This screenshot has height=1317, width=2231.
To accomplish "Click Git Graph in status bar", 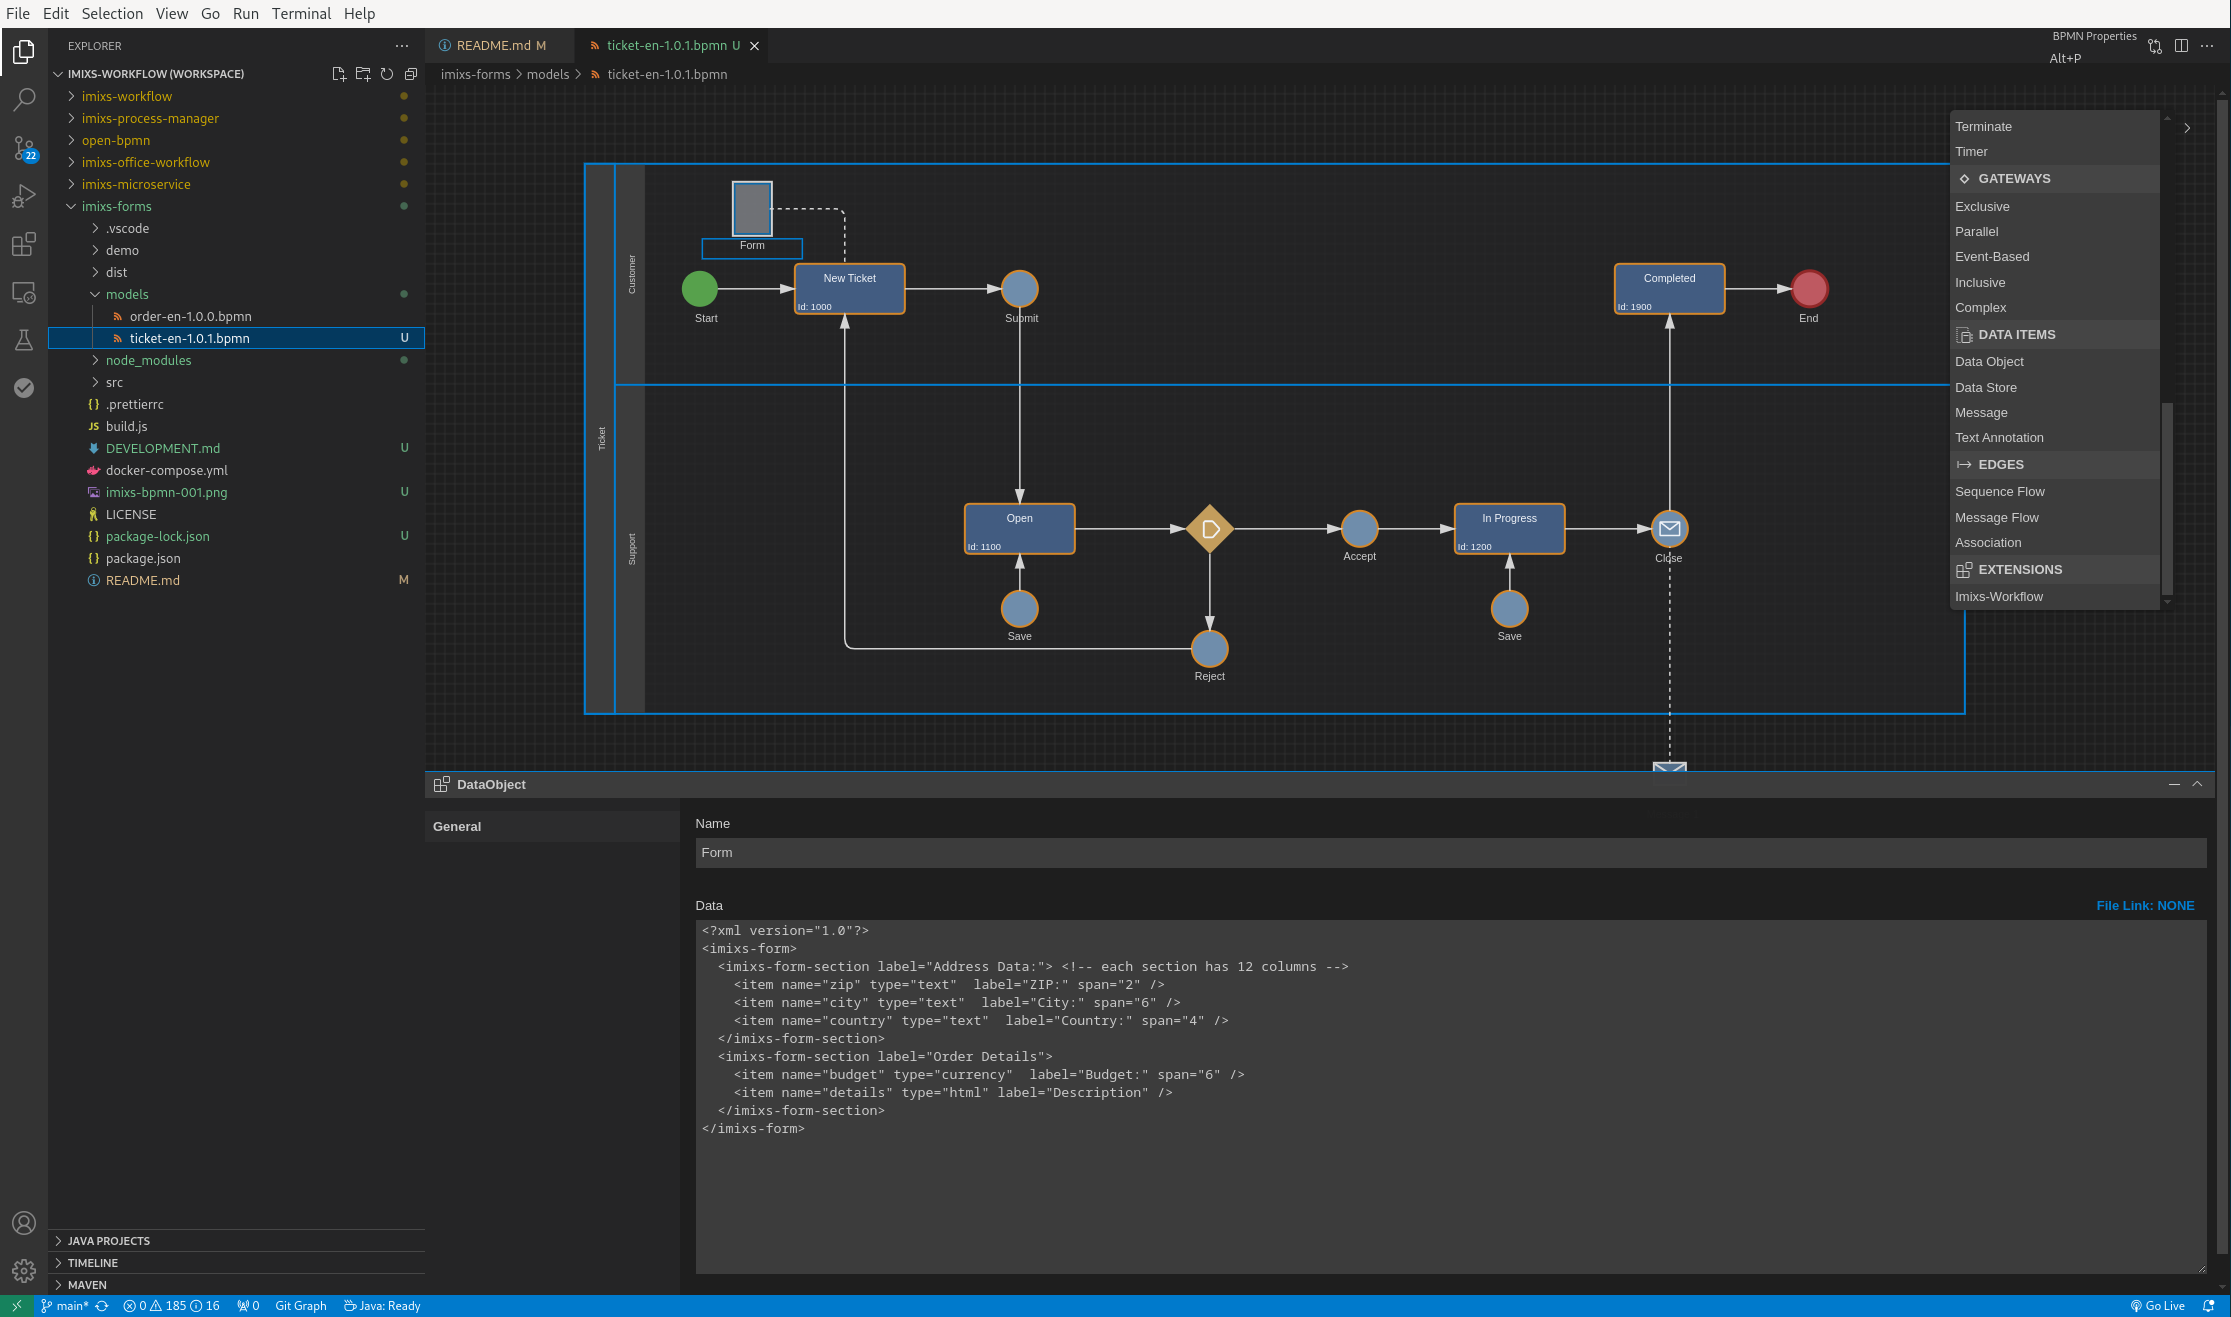I will click(x=301, y=1306).
